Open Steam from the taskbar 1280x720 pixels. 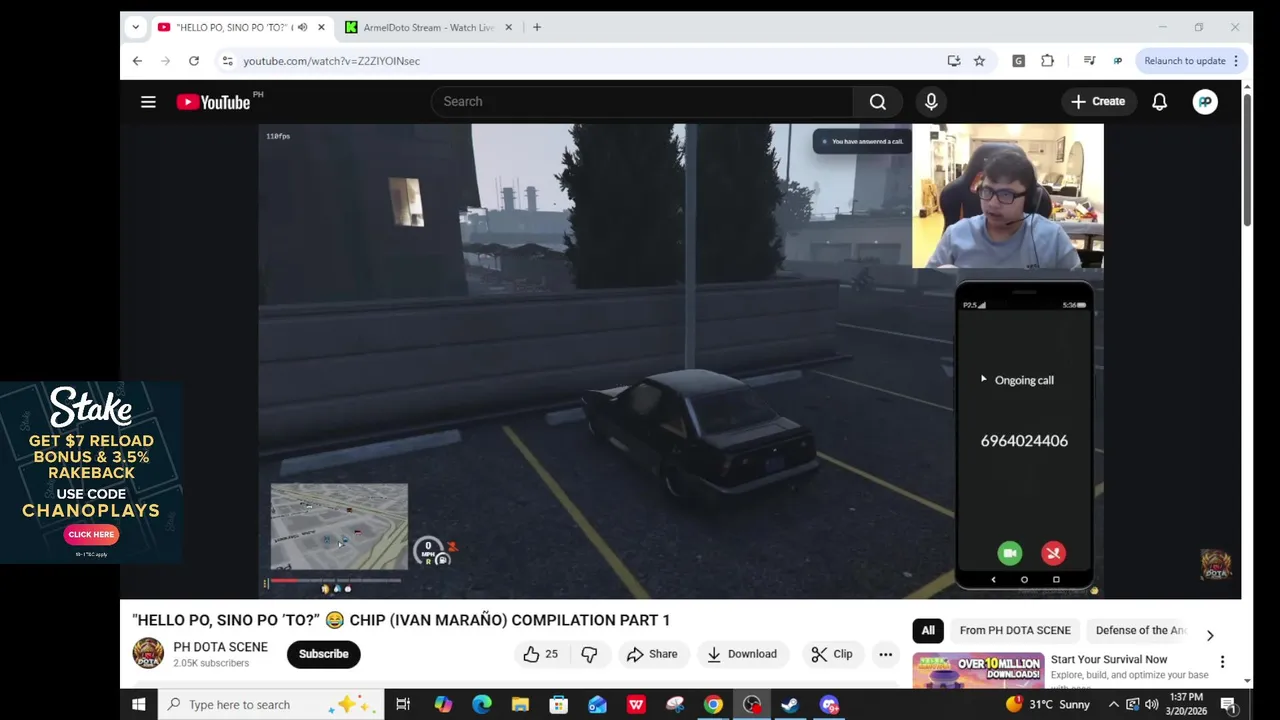point(790,705)
